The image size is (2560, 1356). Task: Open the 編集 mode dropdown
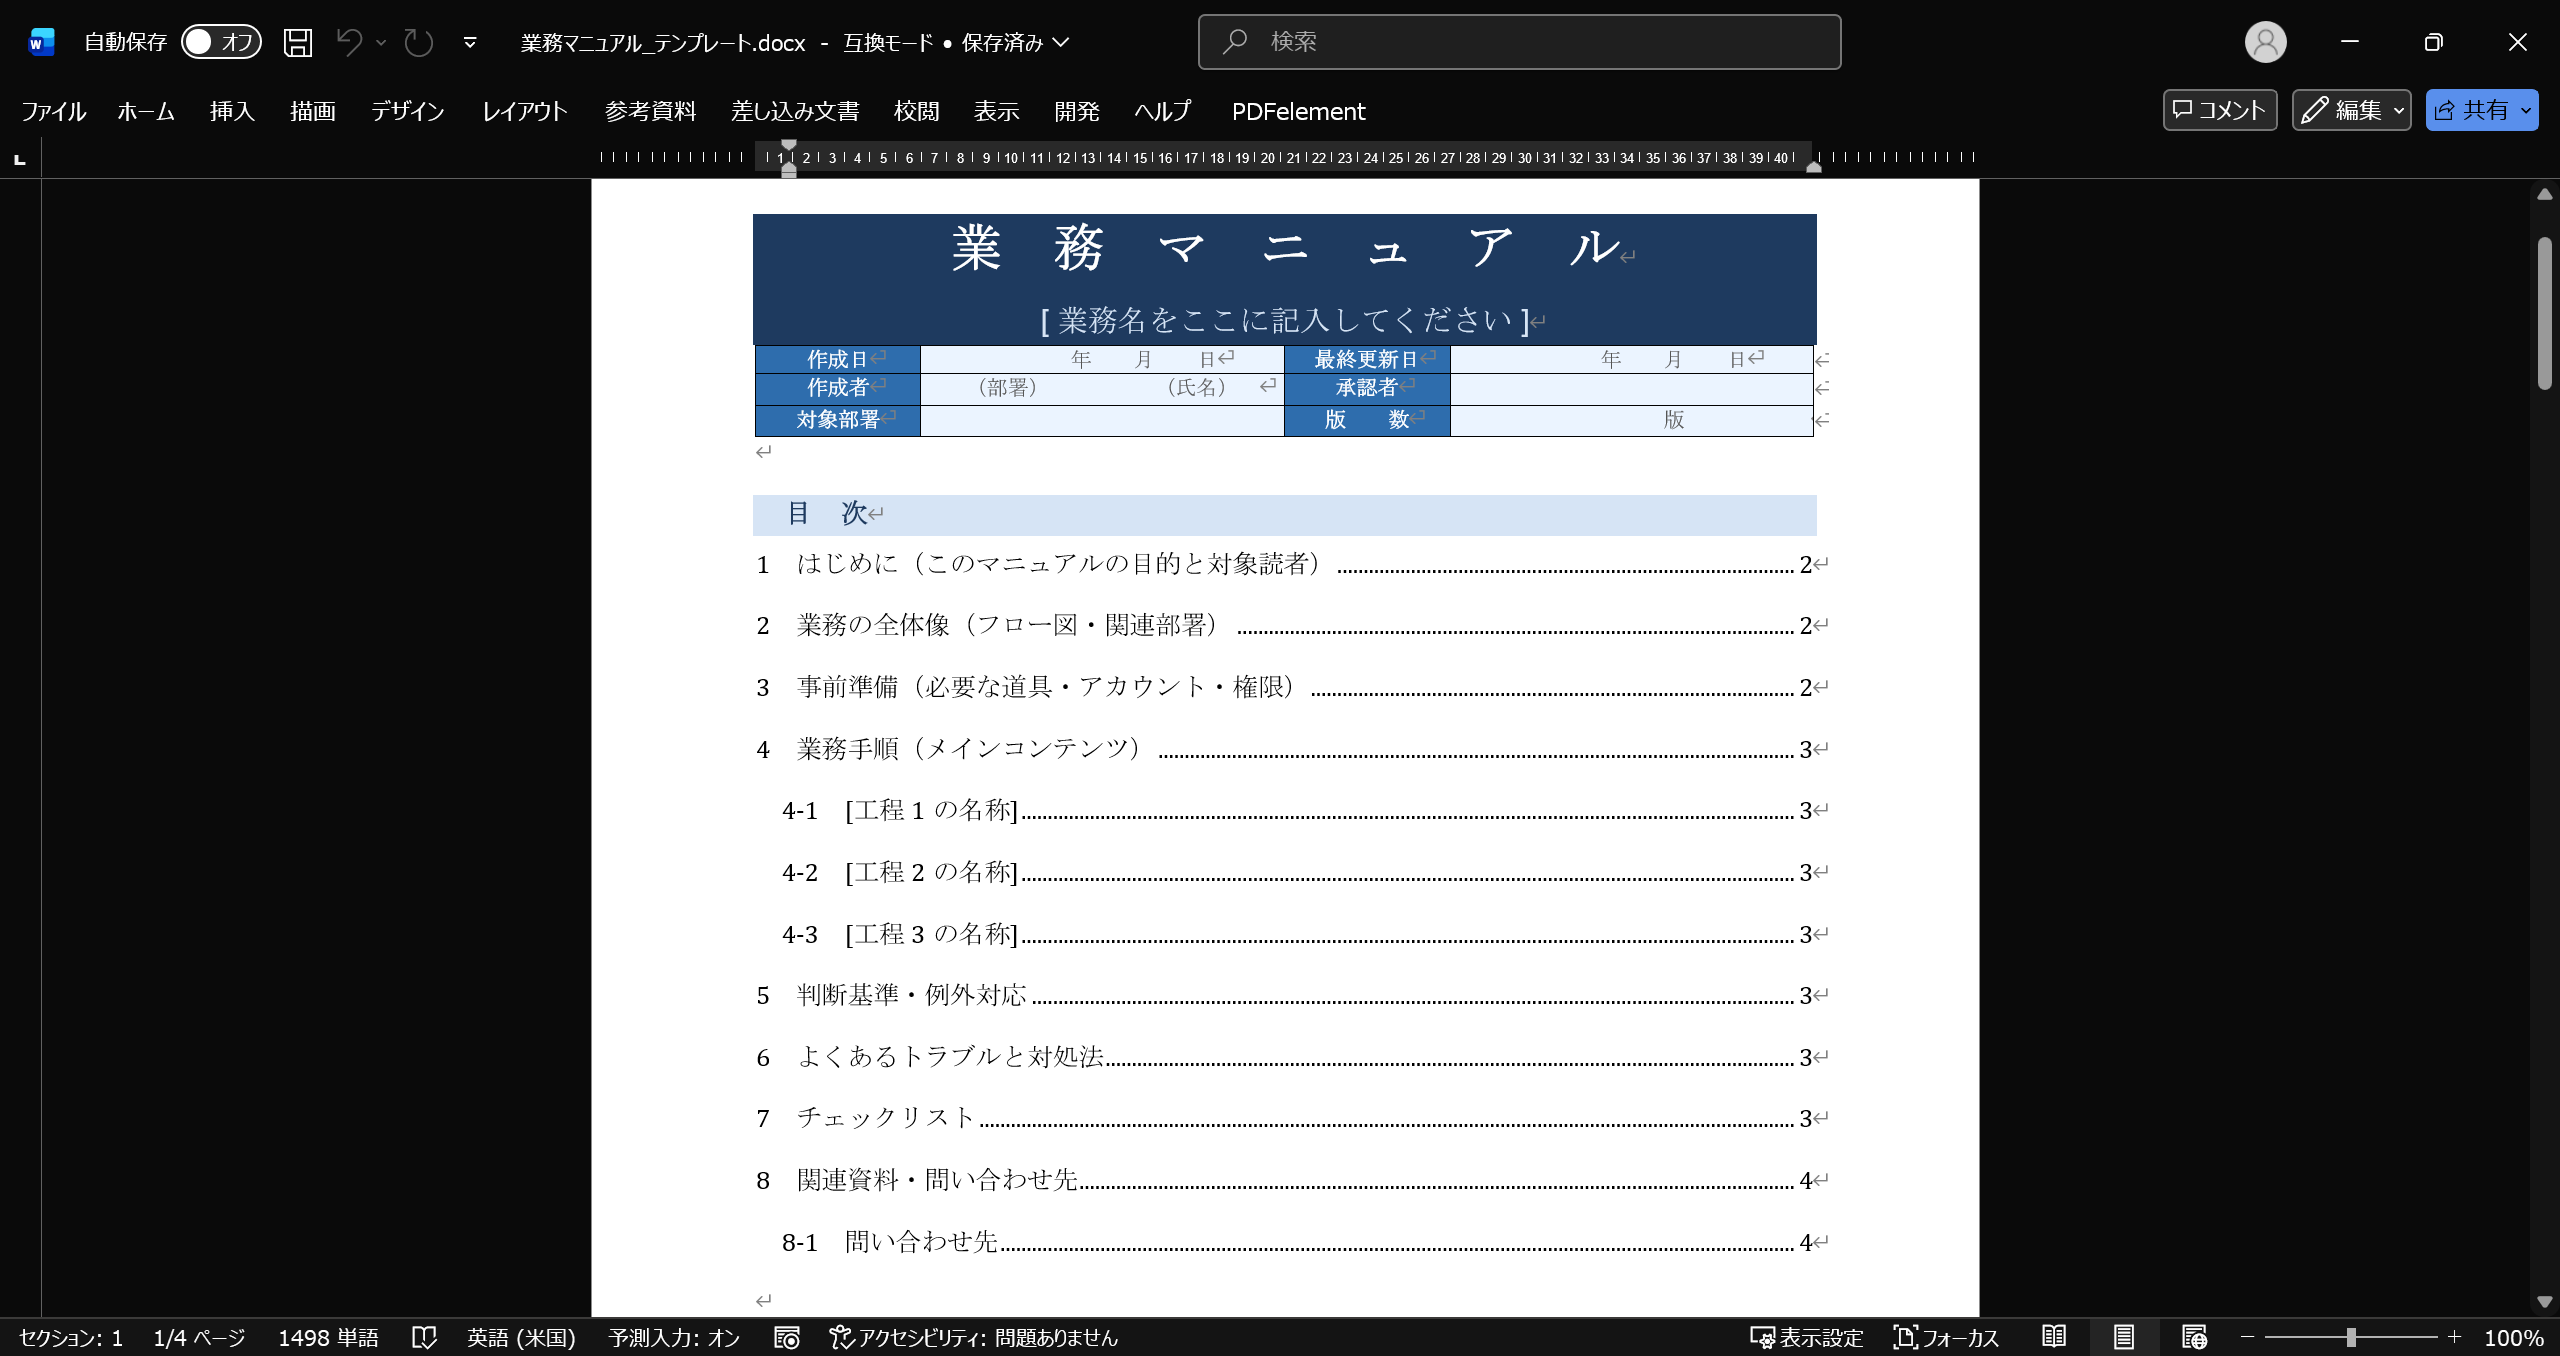click(x=2351, y=110)
